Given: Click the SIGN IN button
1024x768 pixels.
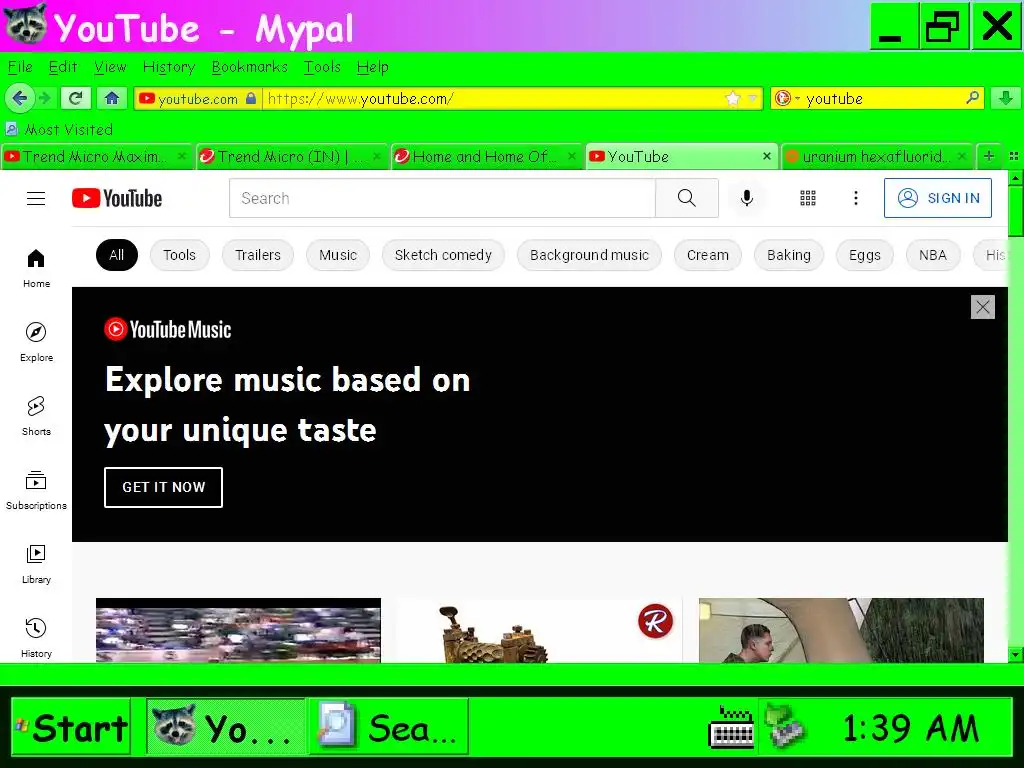Looking at the screenshot, I should tap(938, 198).
